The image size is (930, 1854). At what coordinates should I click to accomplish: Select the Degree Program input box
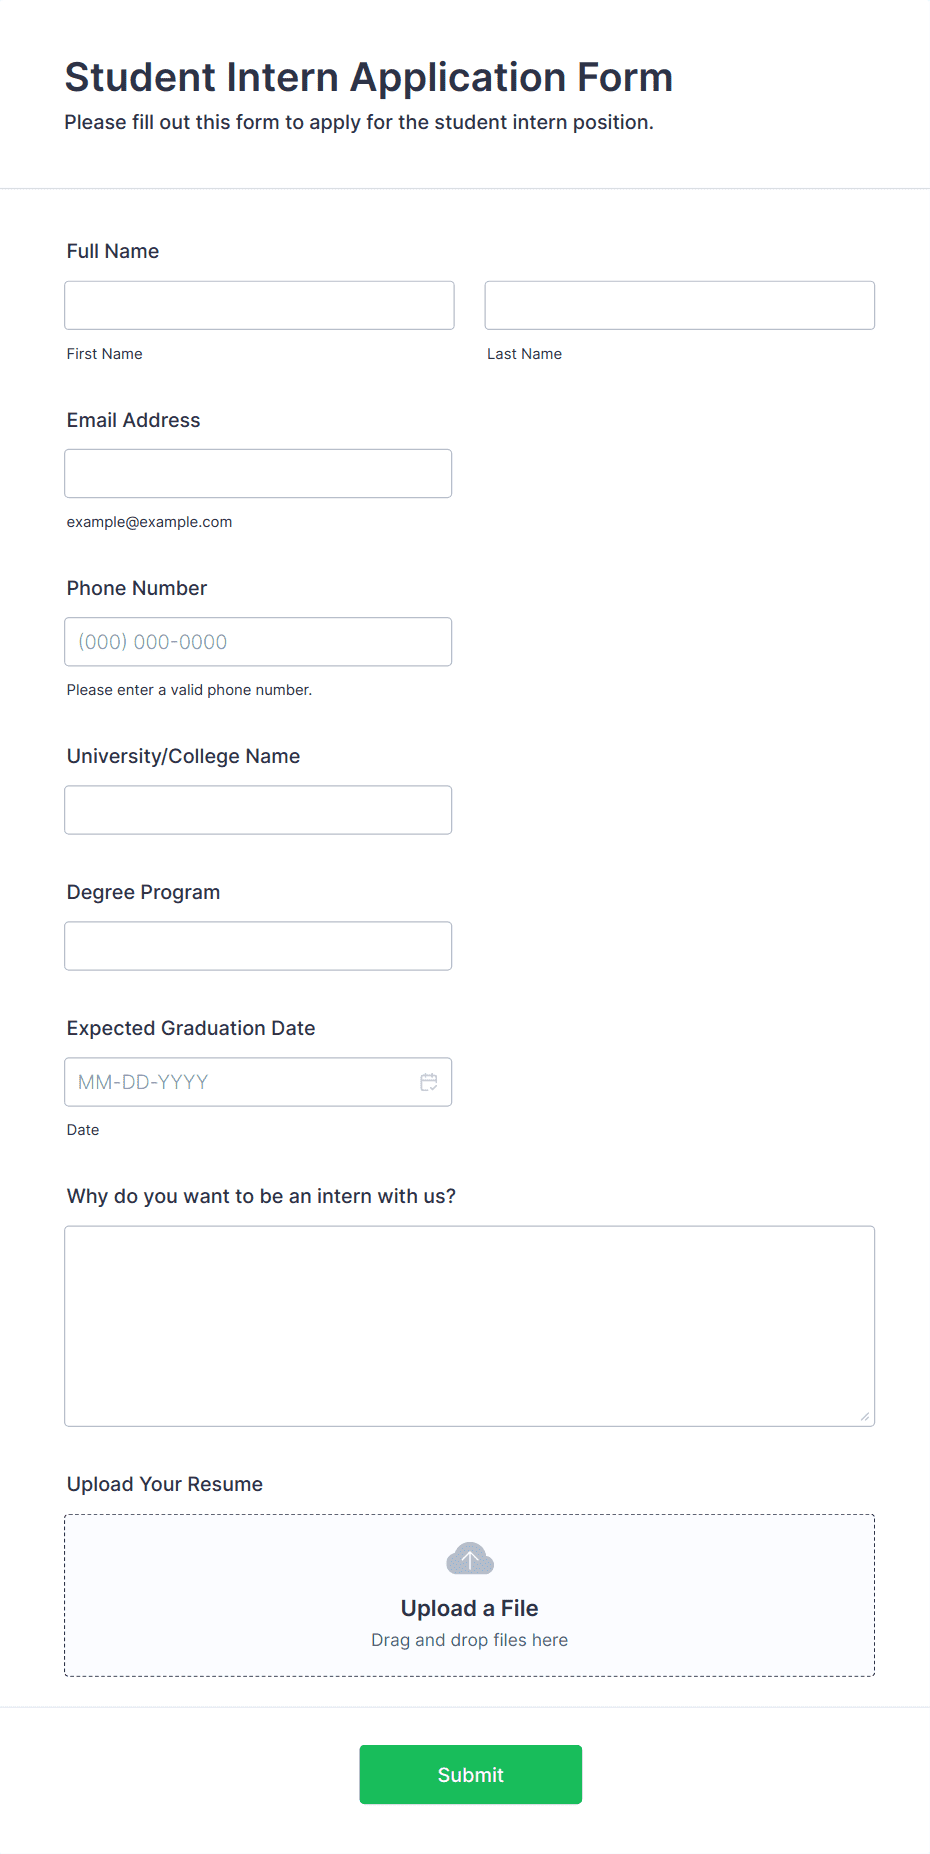(258, 946)
